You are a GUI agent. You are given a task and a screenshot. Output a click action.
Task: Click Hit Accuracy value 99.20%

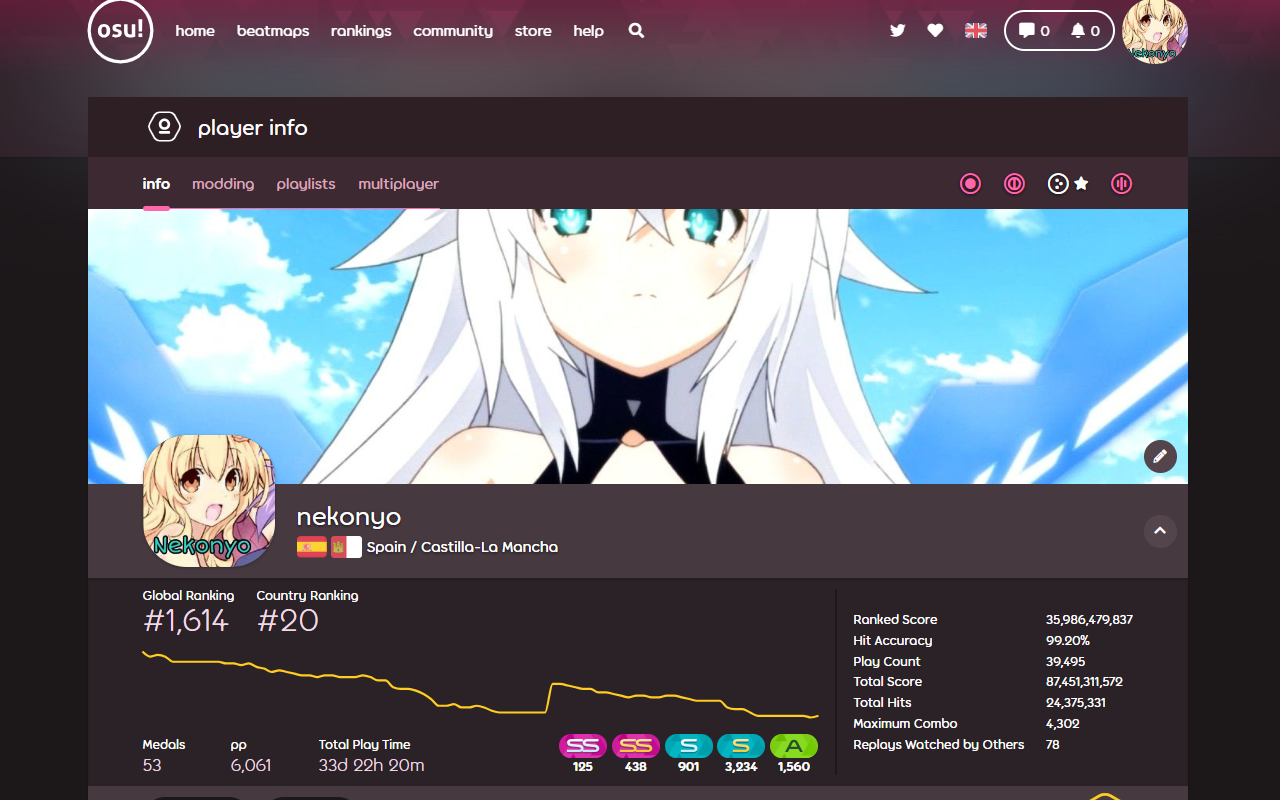coord(1068,641)
